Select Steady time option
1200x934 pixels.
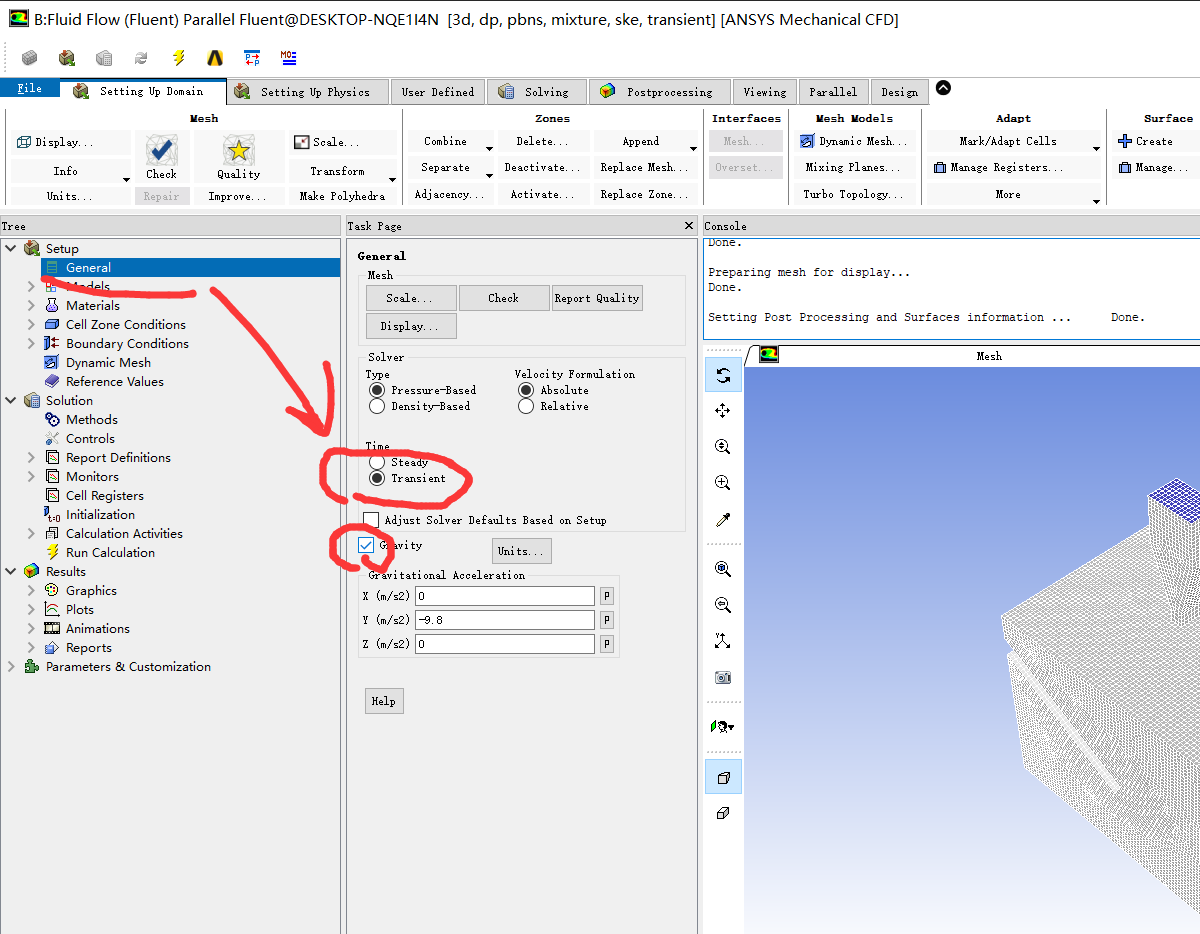tap(377, 462)
